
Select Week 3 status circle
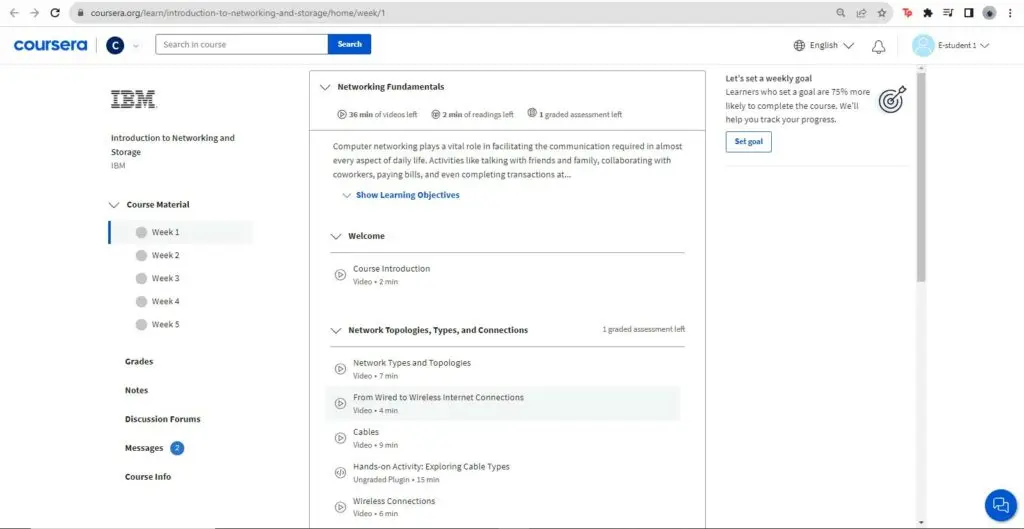[x=141, y=278]
